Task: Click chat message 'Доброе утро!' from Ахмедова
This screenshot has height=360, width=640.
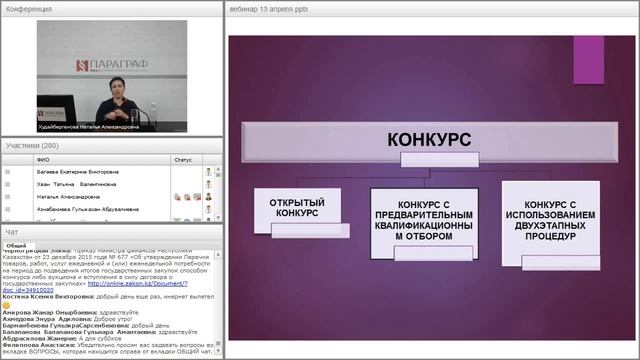Action: tap(67, 319)
